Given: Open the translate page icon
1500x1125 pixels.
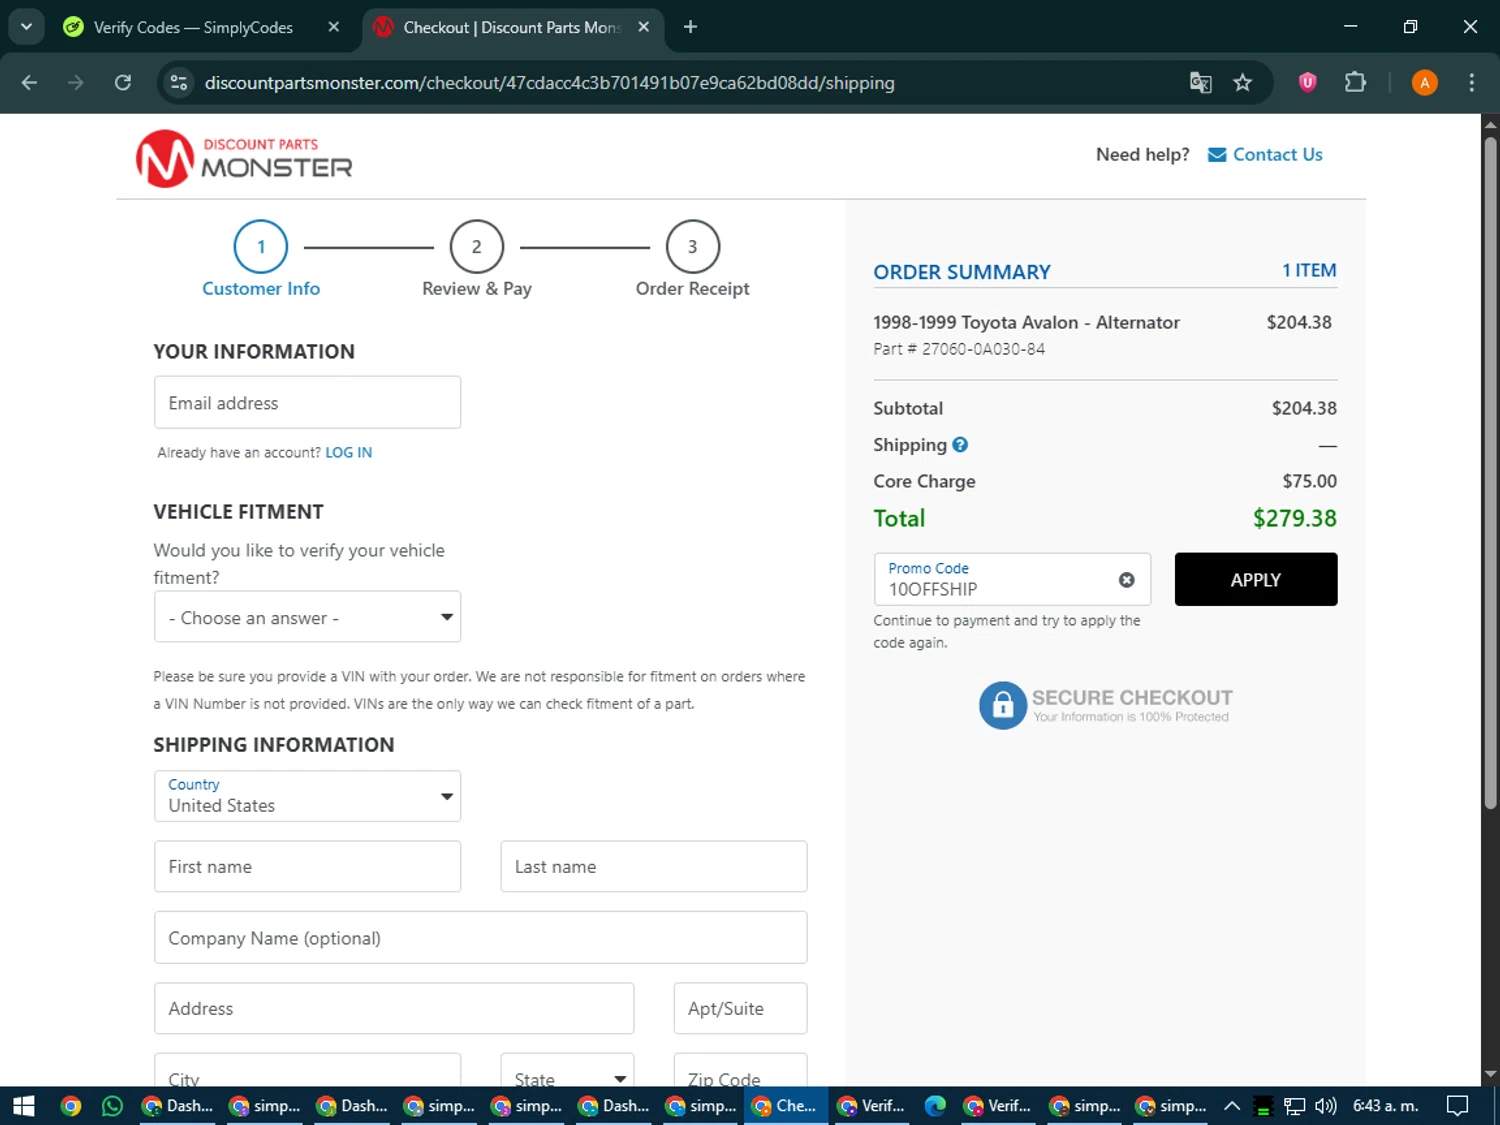Looking at the screenshot, I should (x=1200, y=83).
